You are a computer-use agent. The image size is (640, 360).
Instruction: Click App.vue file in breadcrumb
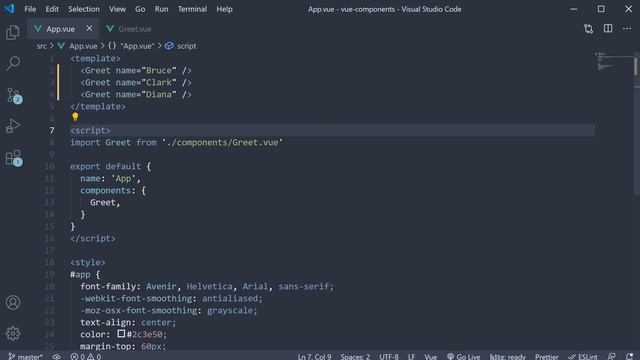point(78,46)
